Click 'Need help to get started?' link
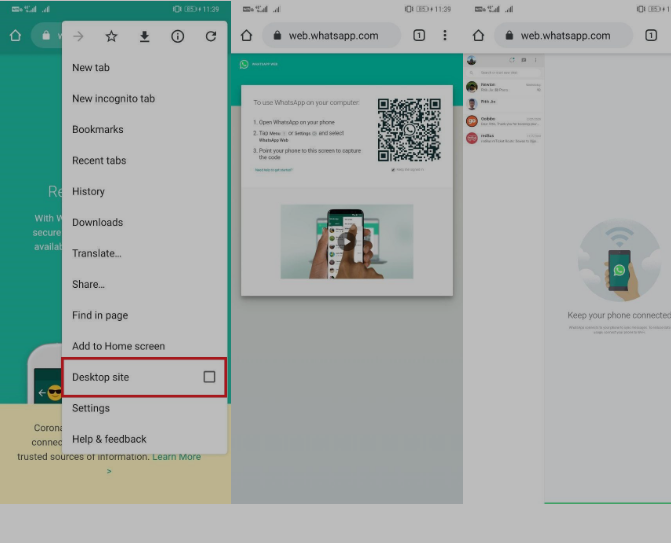The image size is (671, 543). tap(273, 170)
